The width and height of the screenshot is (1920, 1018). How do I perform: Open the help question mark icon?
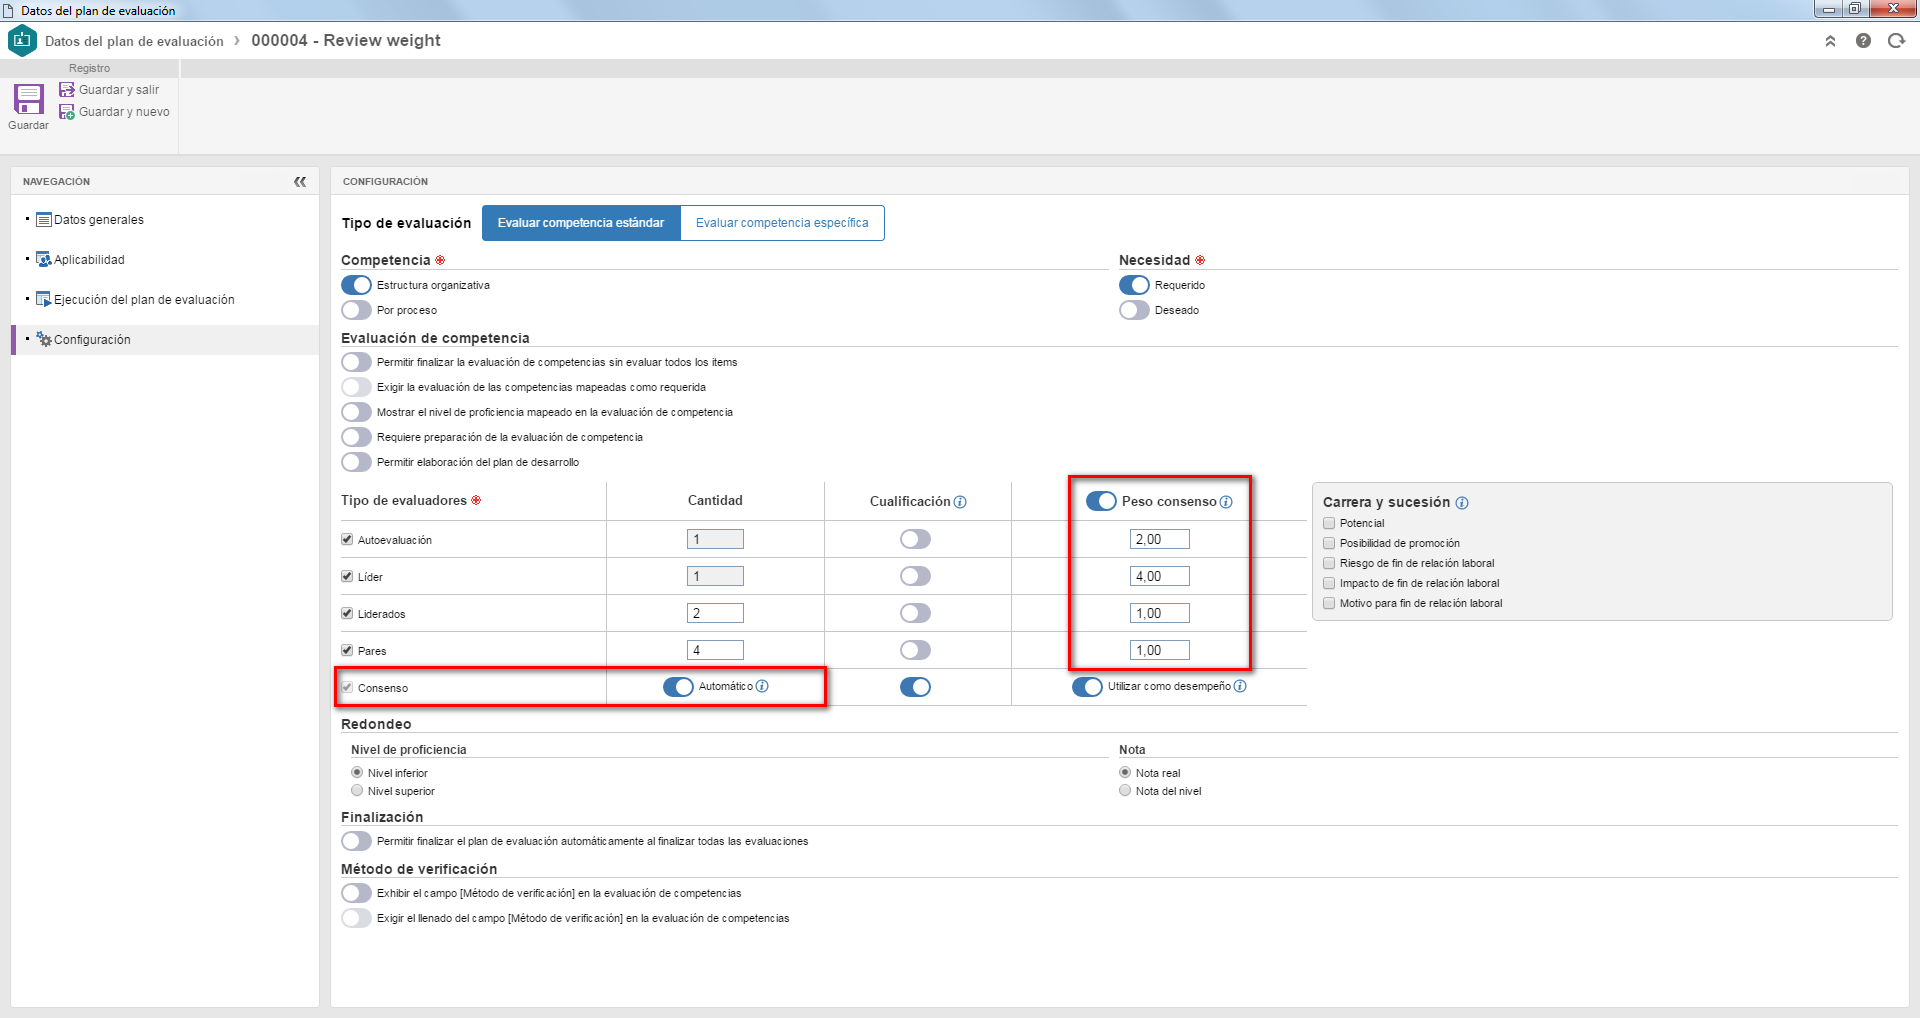click(x=1863, y=41)
